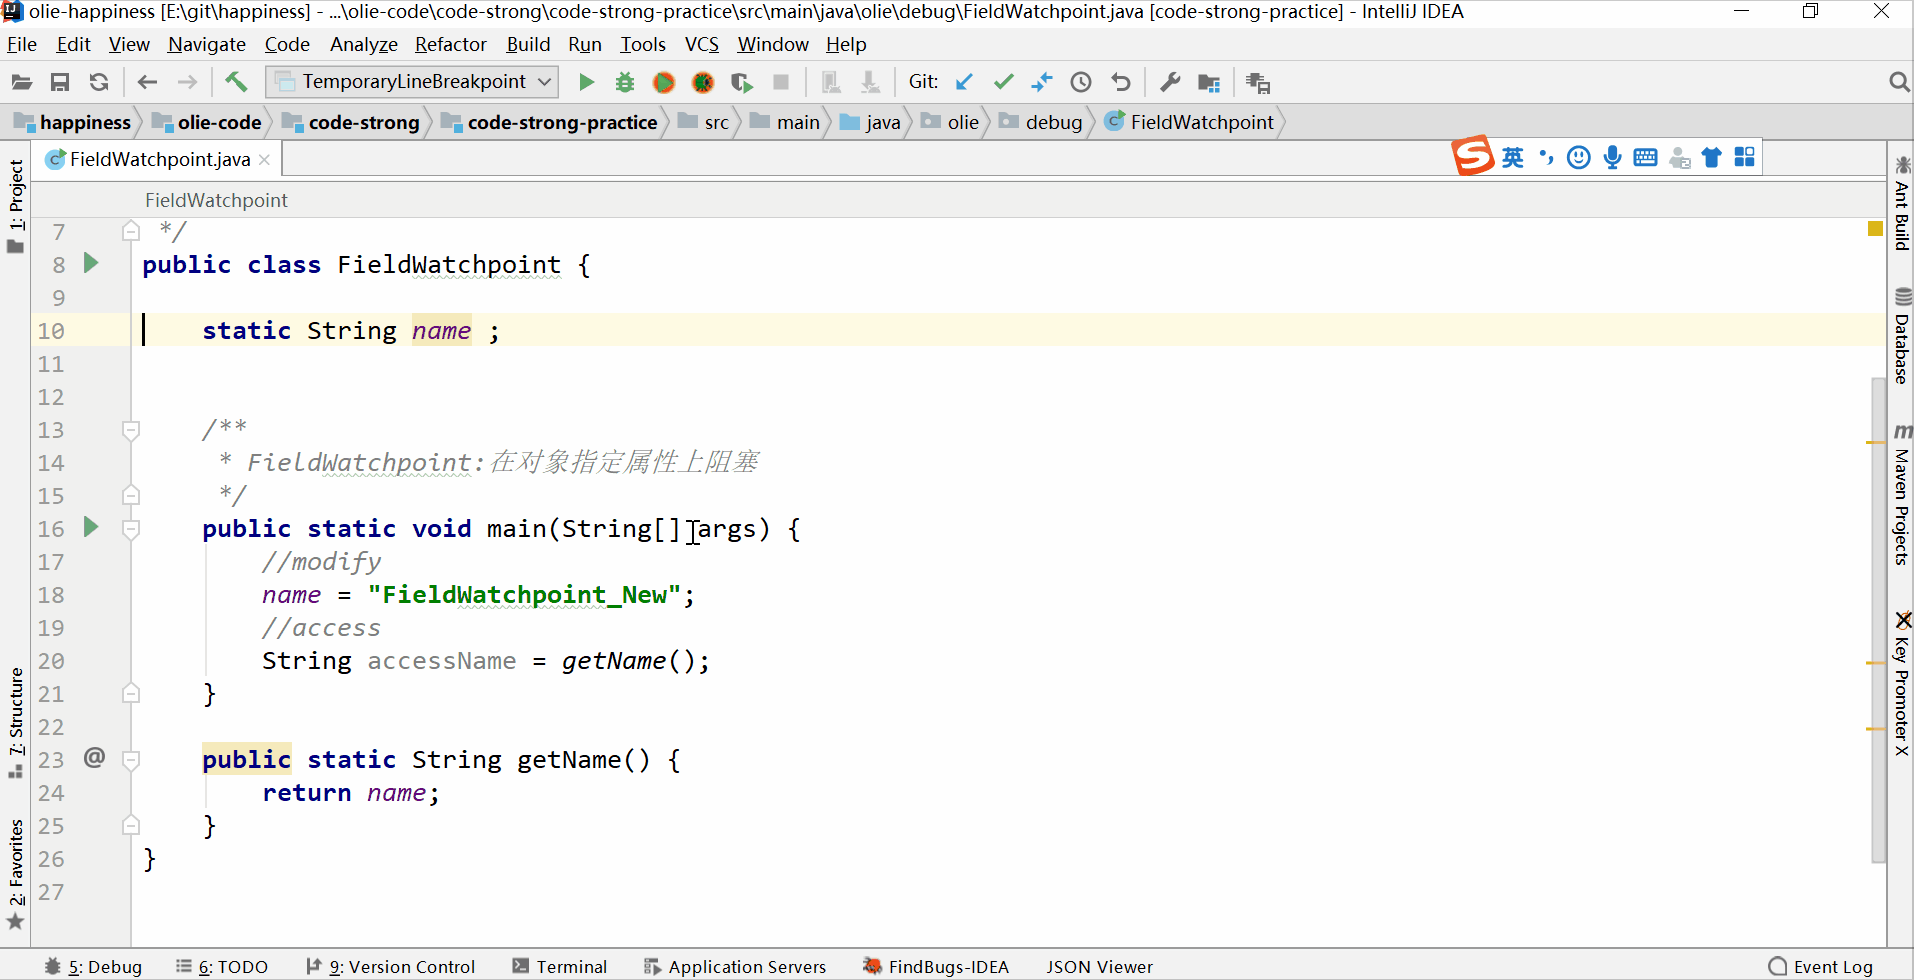Open settings via the wrench icon
Screen dimensions: 1914x980
(x=1169, y=82)
